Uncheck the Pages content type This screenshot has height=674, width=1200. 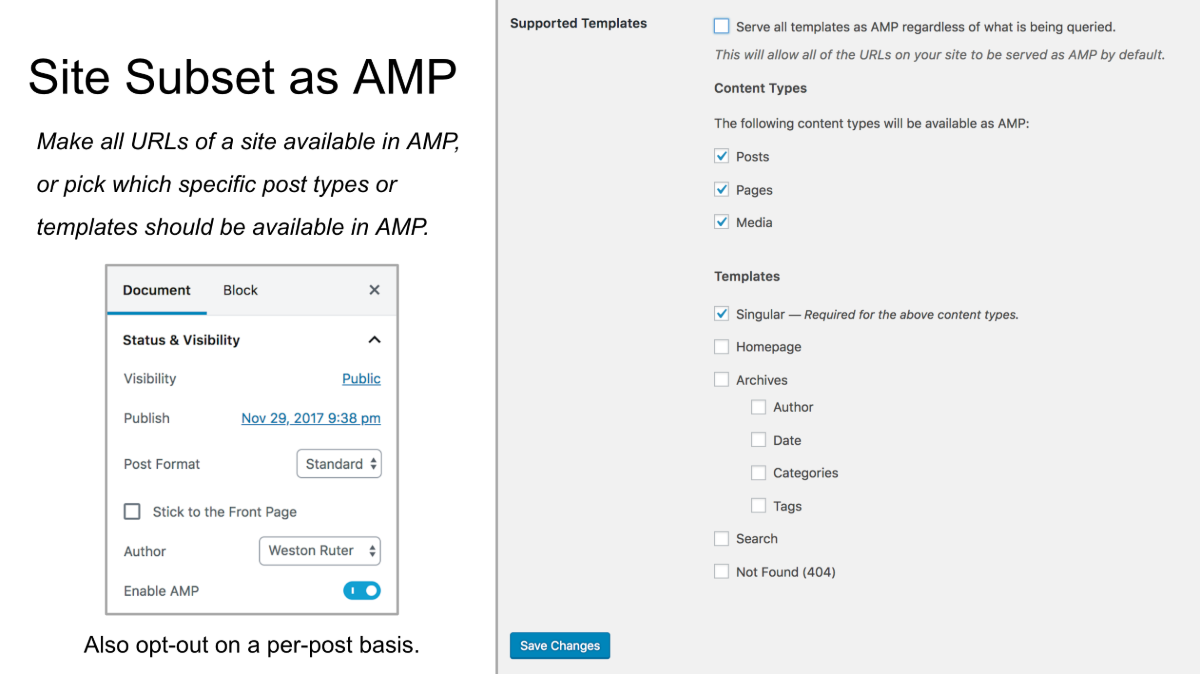[x=721, y=189]
